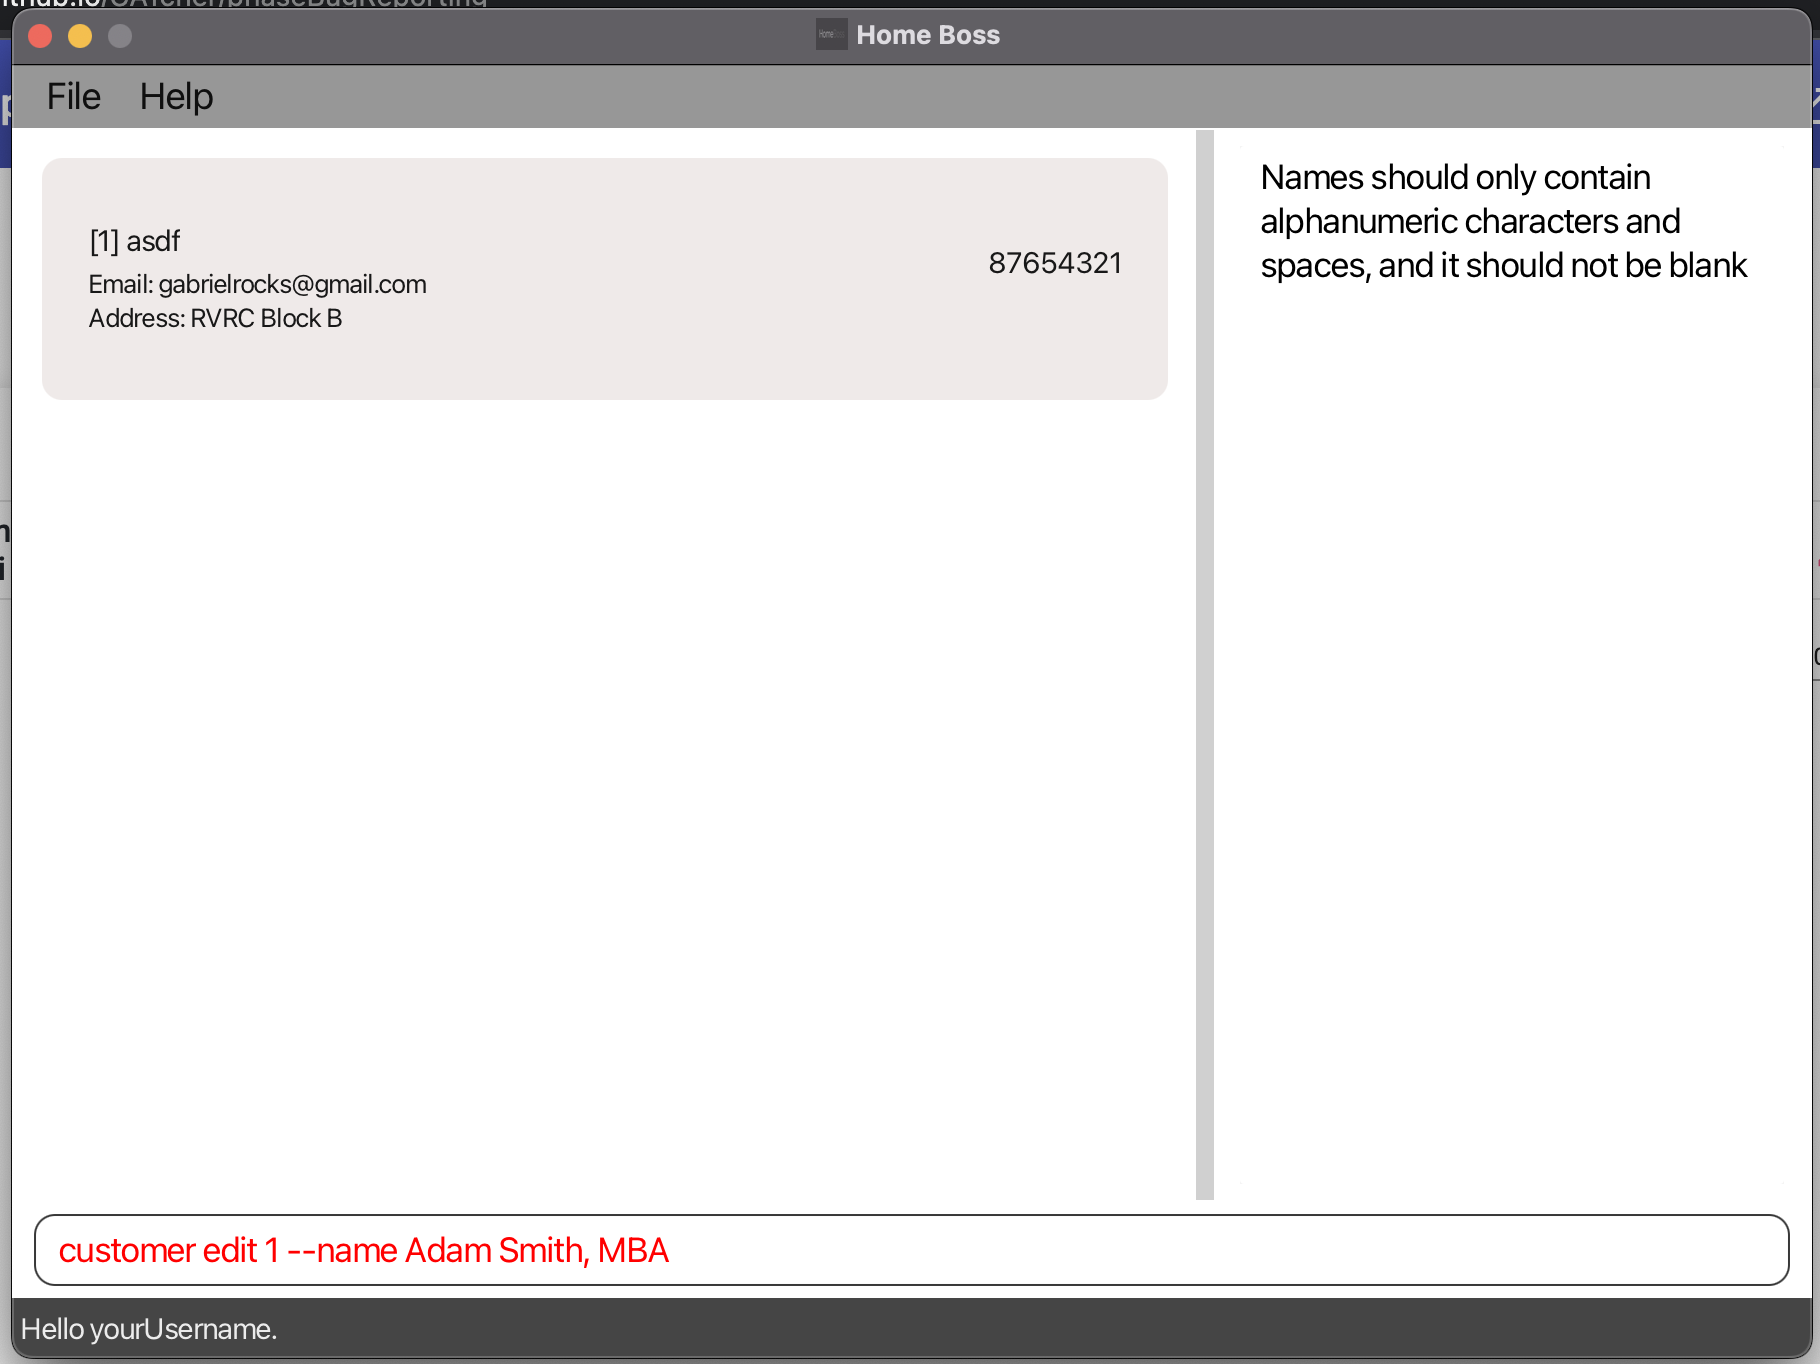Minimize the Home Boss window
Image resolution: width=1820 pixels, height=1364 pixels.
[80, 36]
